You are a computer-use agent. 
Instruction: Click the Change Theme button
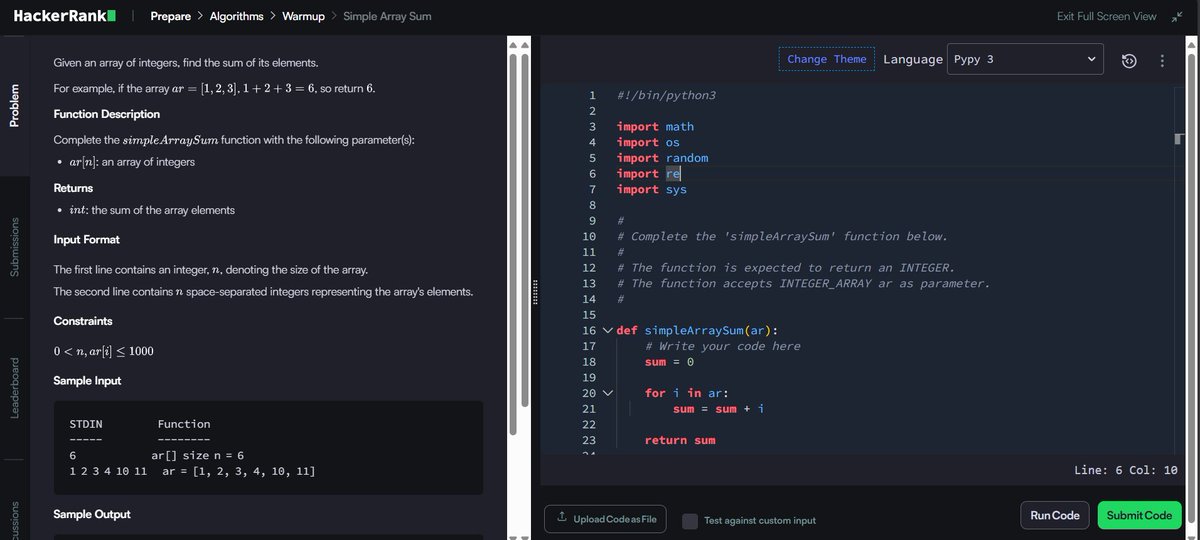point(826,59)
